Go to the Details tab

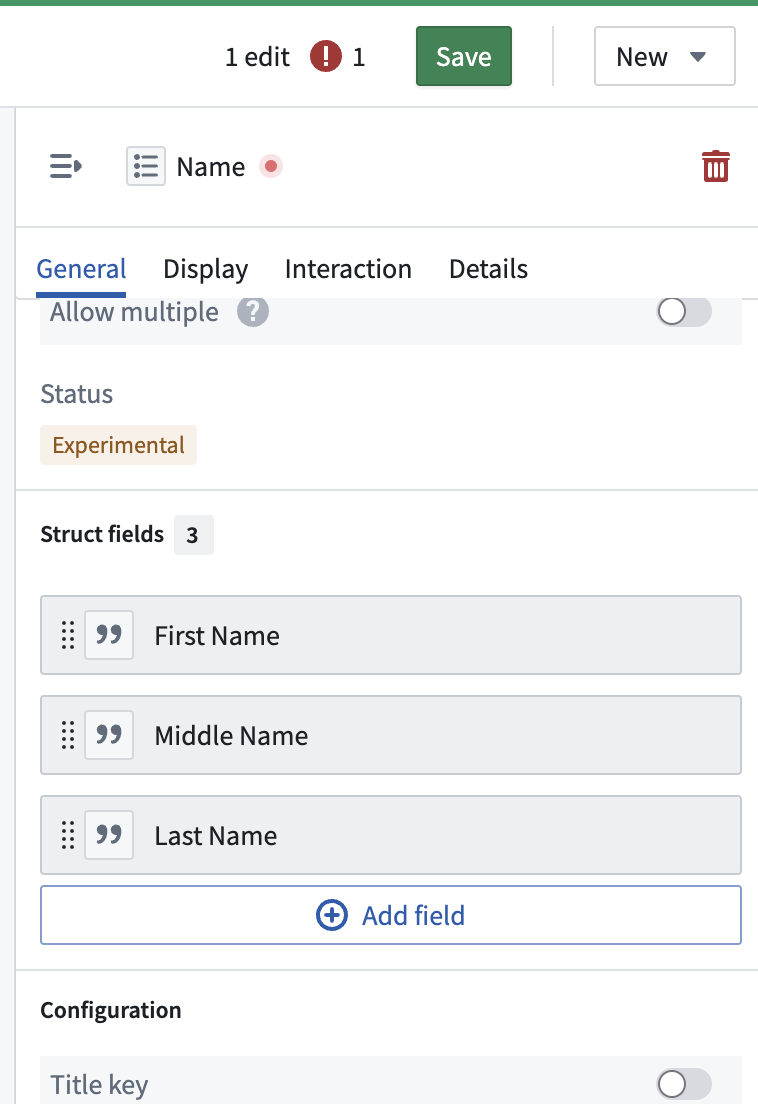[488, 269]
